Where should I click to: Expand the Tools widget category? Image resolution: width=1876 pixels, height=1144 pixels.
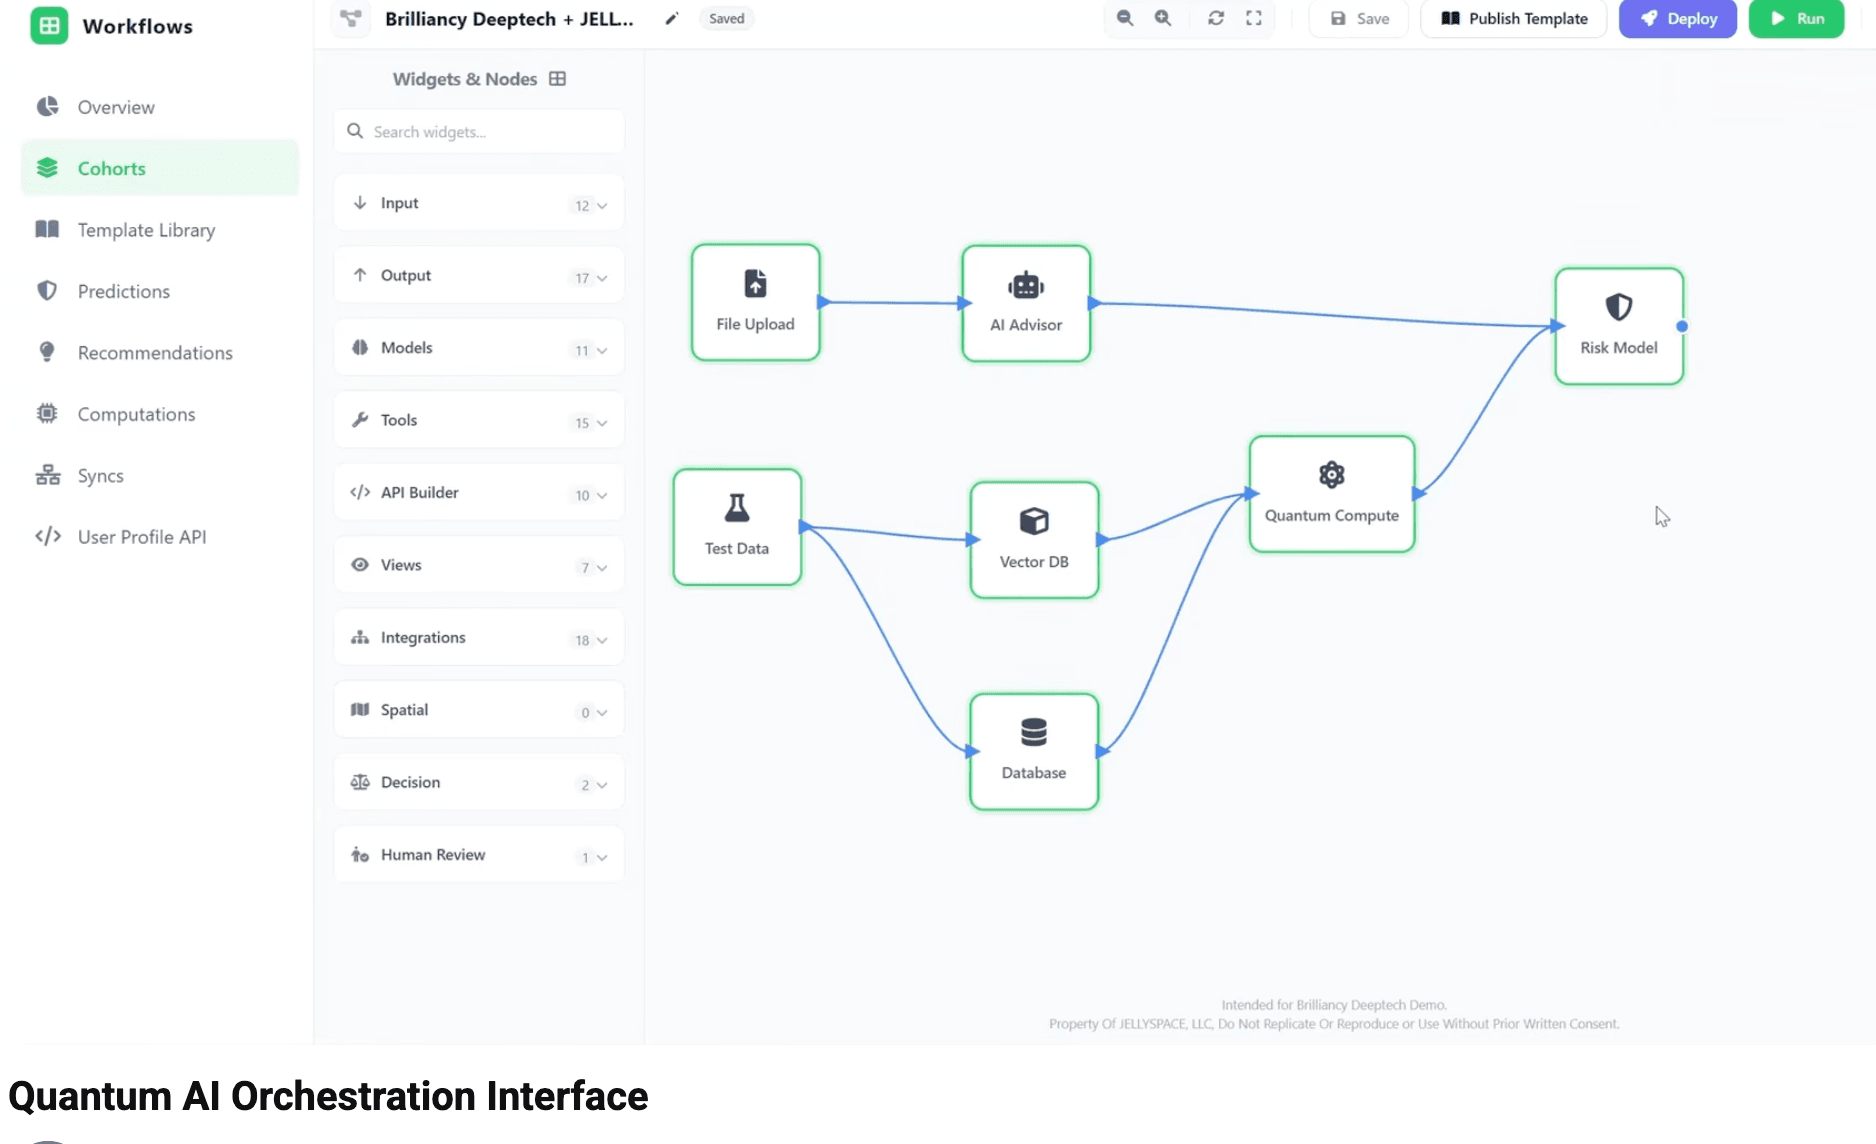479,421
